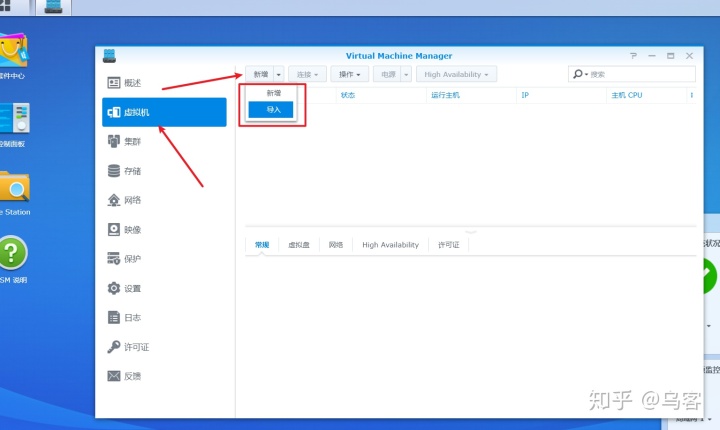Screen dimensions: 720x430
Task: Open the package center desktop icon
Action: click(14, 51)
